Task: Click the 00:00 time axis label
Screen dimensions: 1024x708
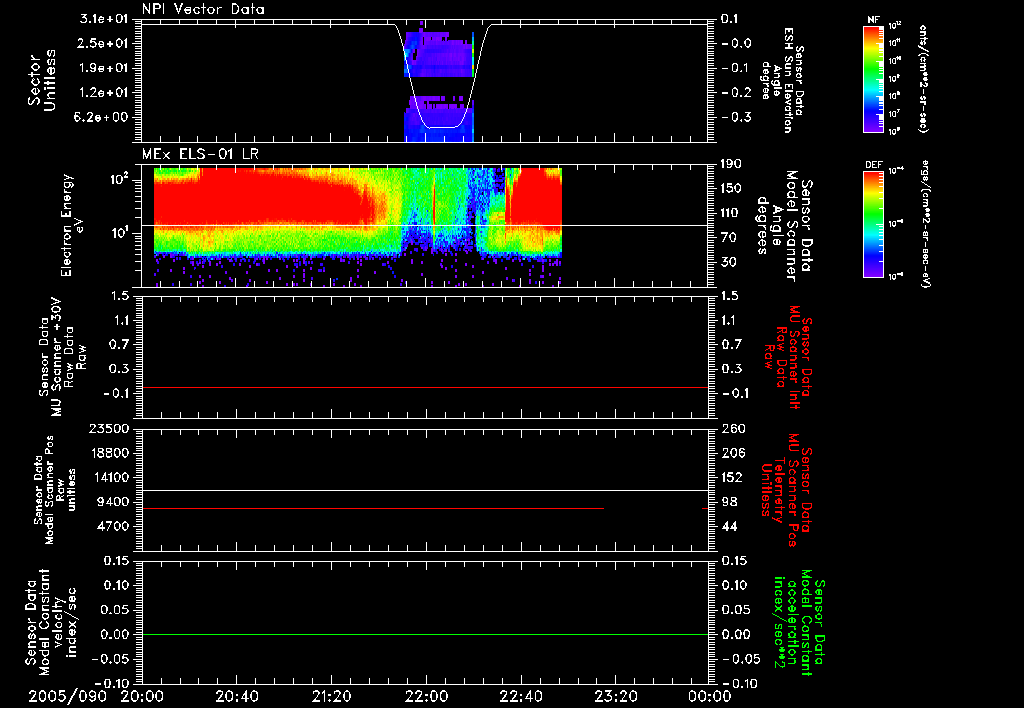Action: (x=709, y=697)
